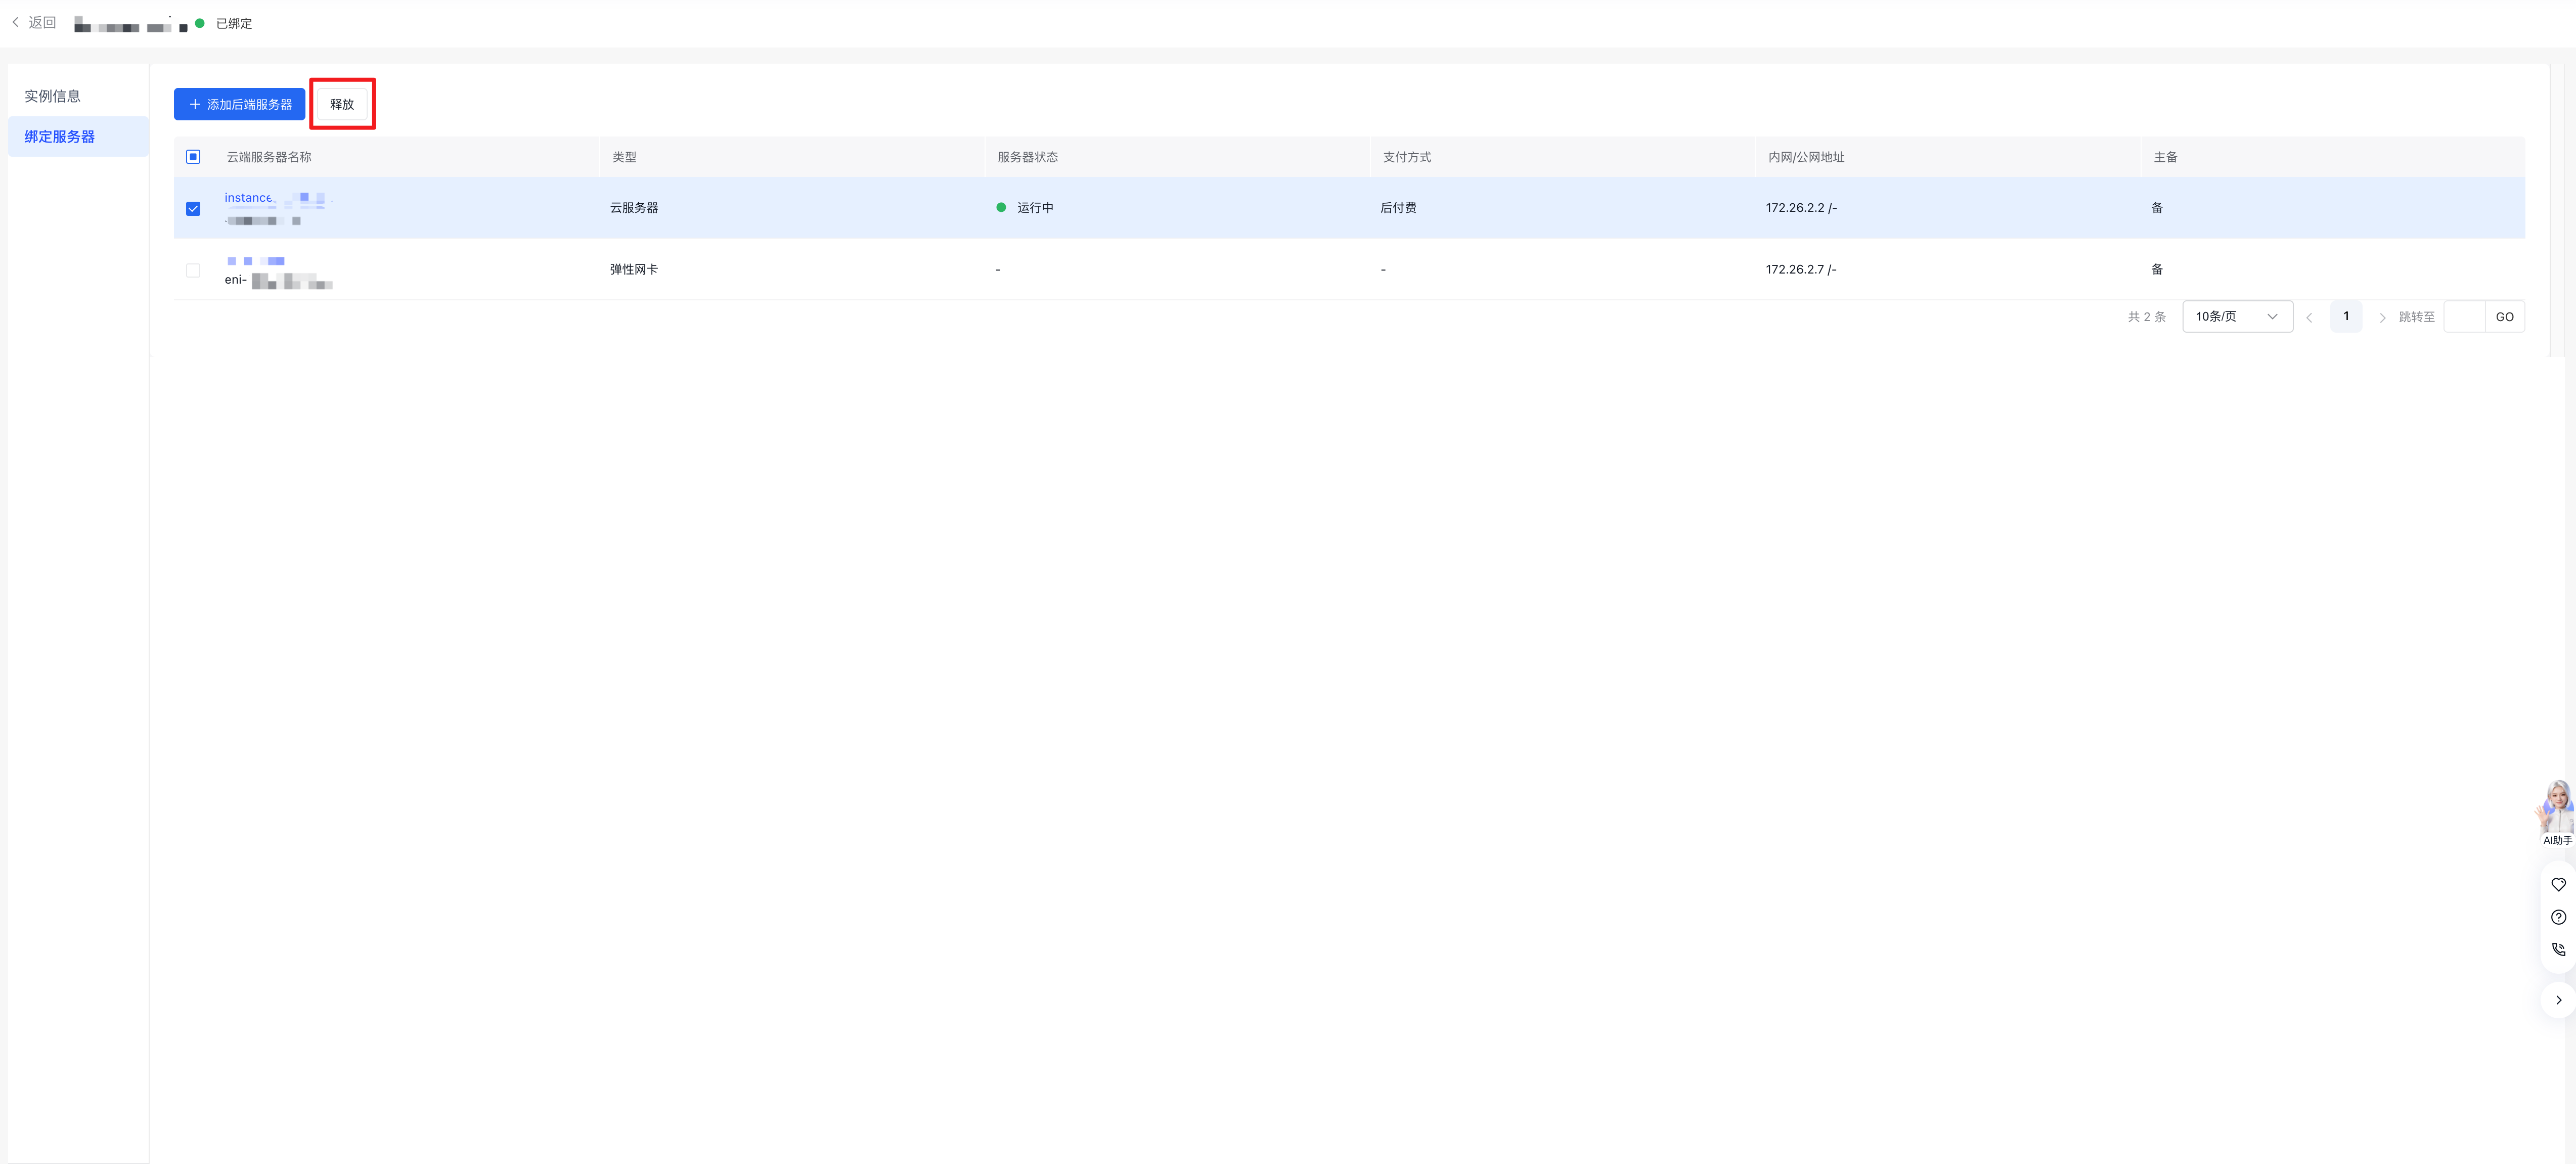Click the eni- network card ID text

click(278, 281)
